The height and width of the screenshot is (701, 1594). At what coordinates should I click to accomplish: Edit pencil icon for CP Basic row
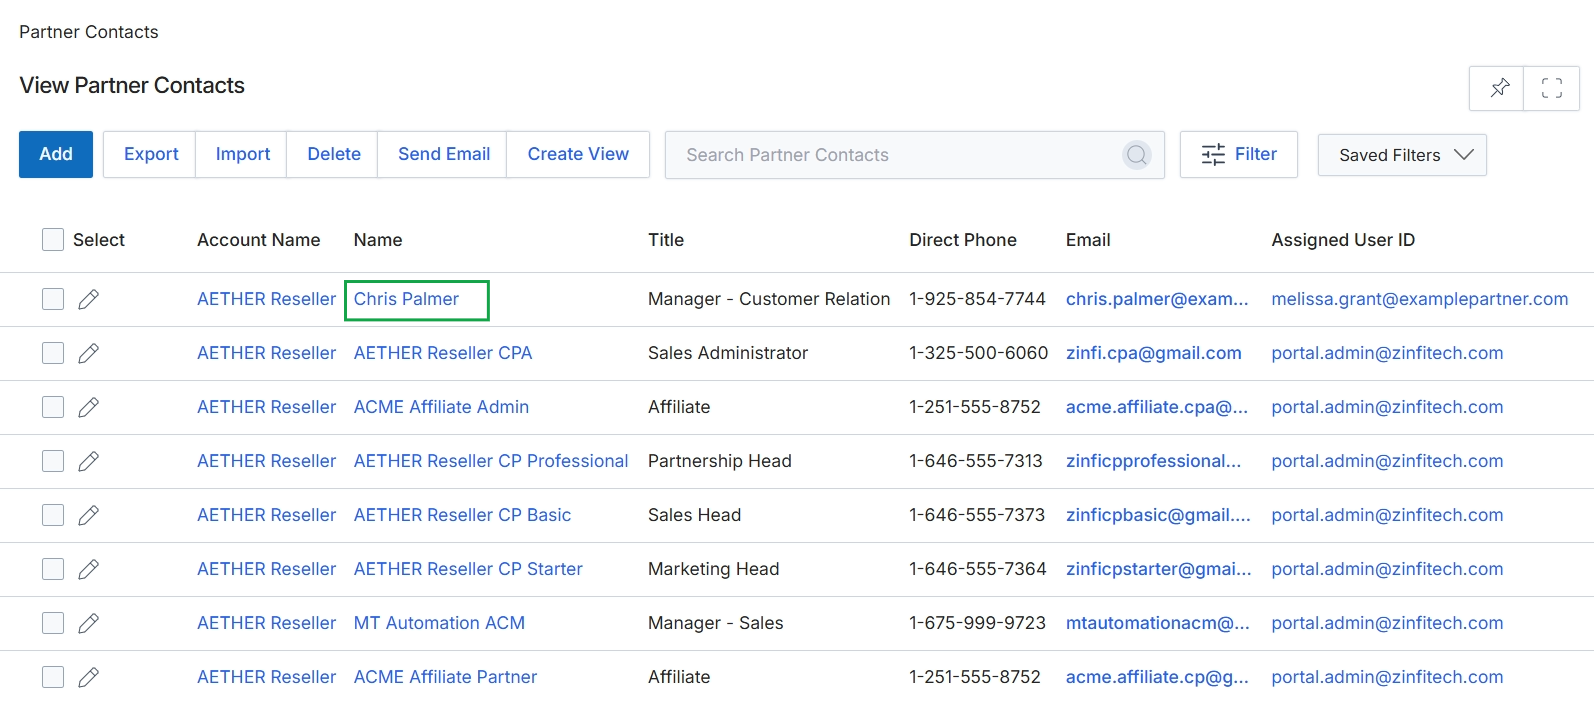click(x=88, y=515)
